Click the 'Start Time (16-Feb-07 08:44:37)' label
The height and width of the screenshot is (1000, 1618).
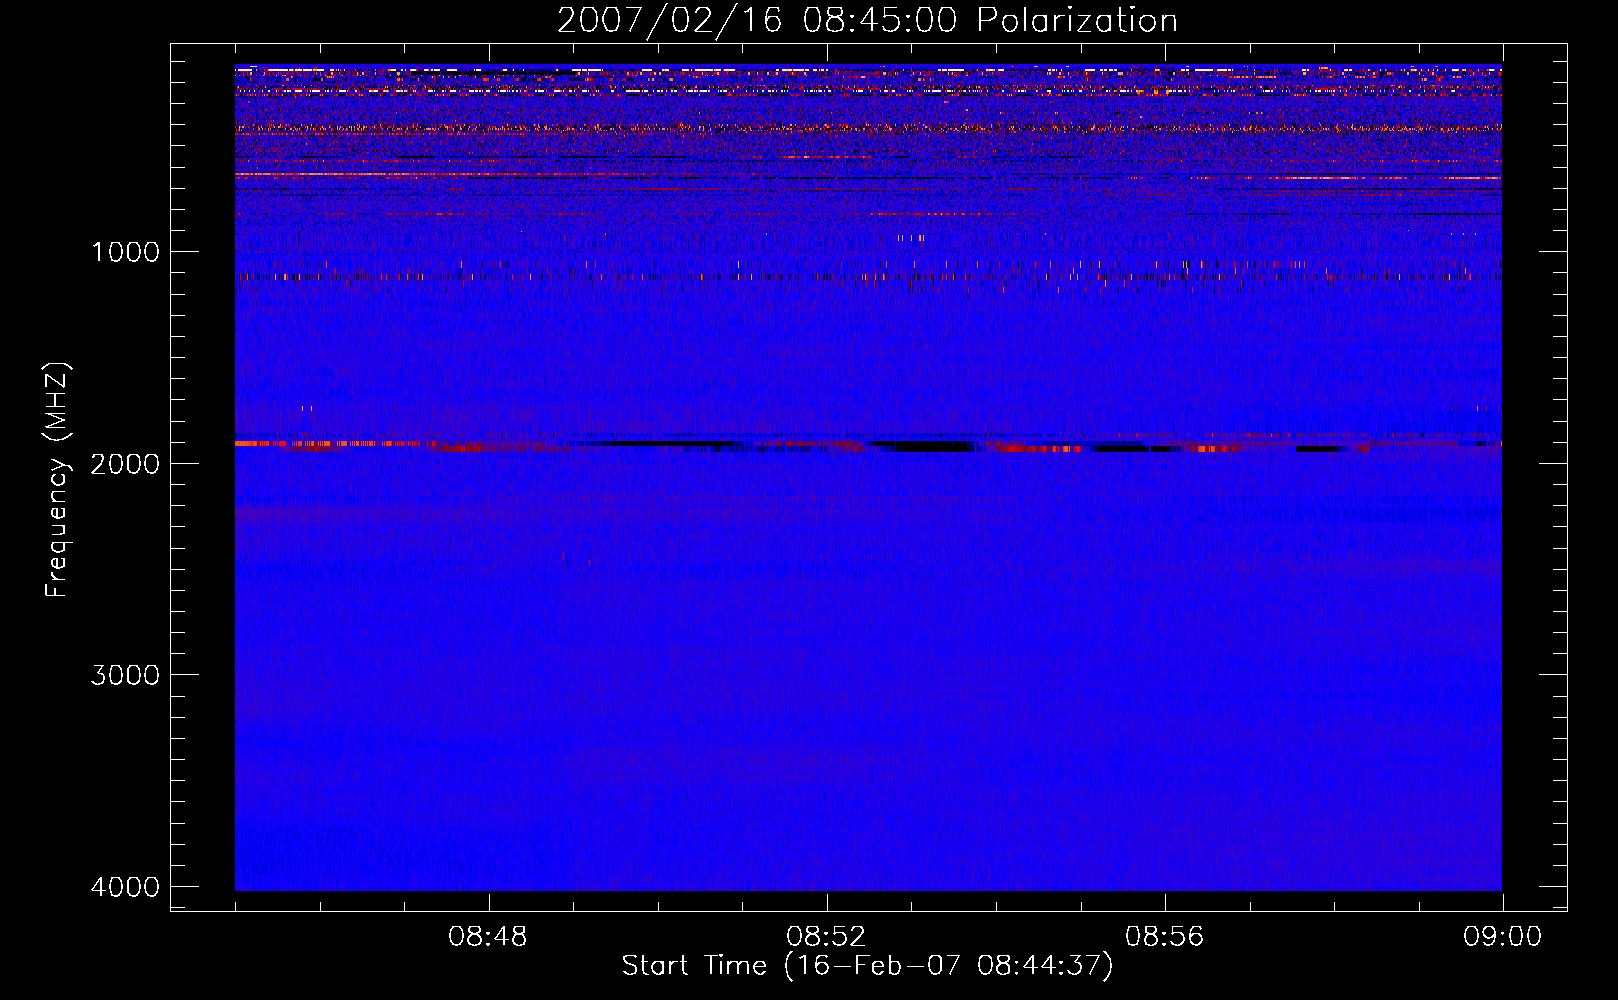[x=867, y=966]
